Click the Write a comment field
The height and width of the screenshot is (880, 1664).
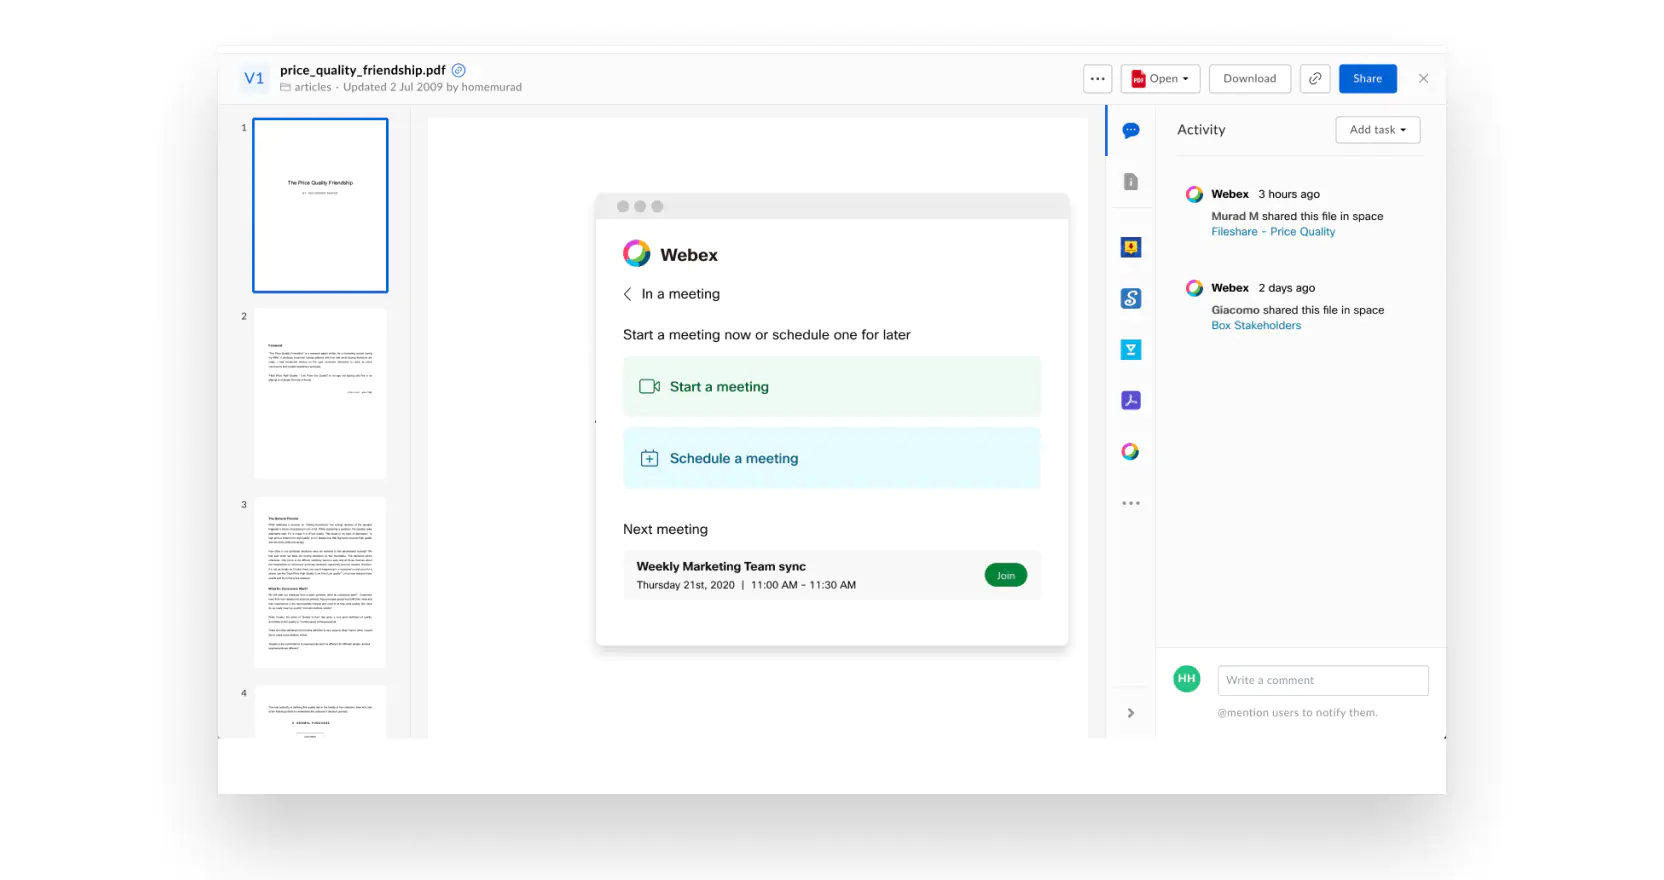pyautogui.click(x=1322, y=680)
